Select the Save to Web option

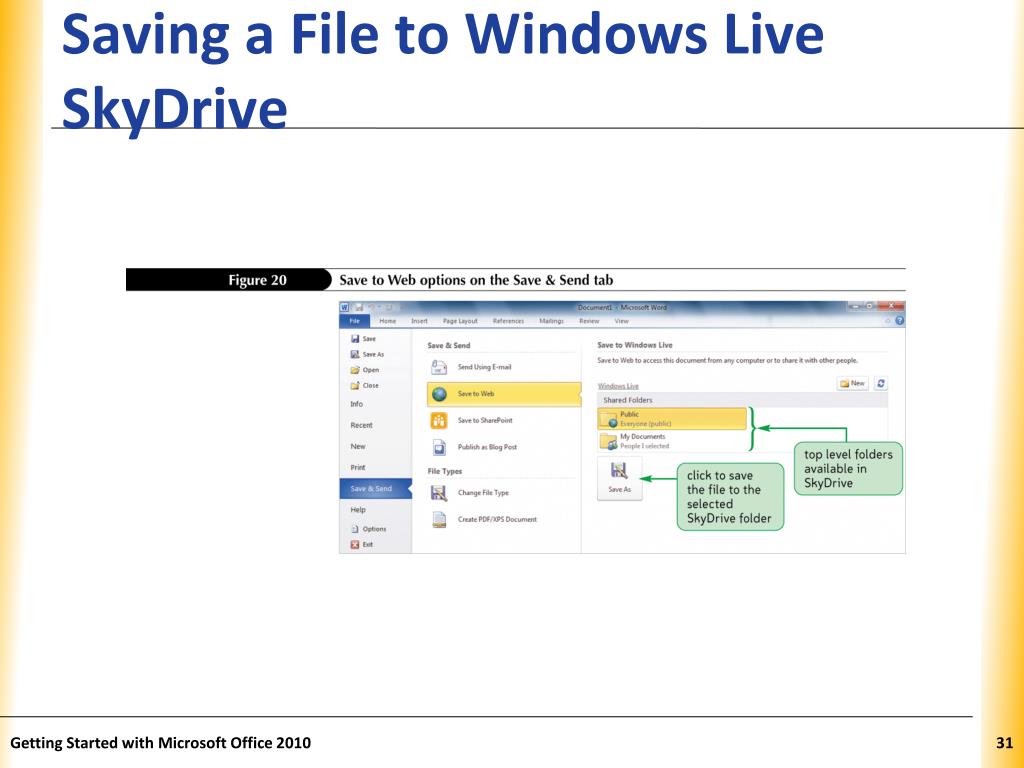coord(504,394)
